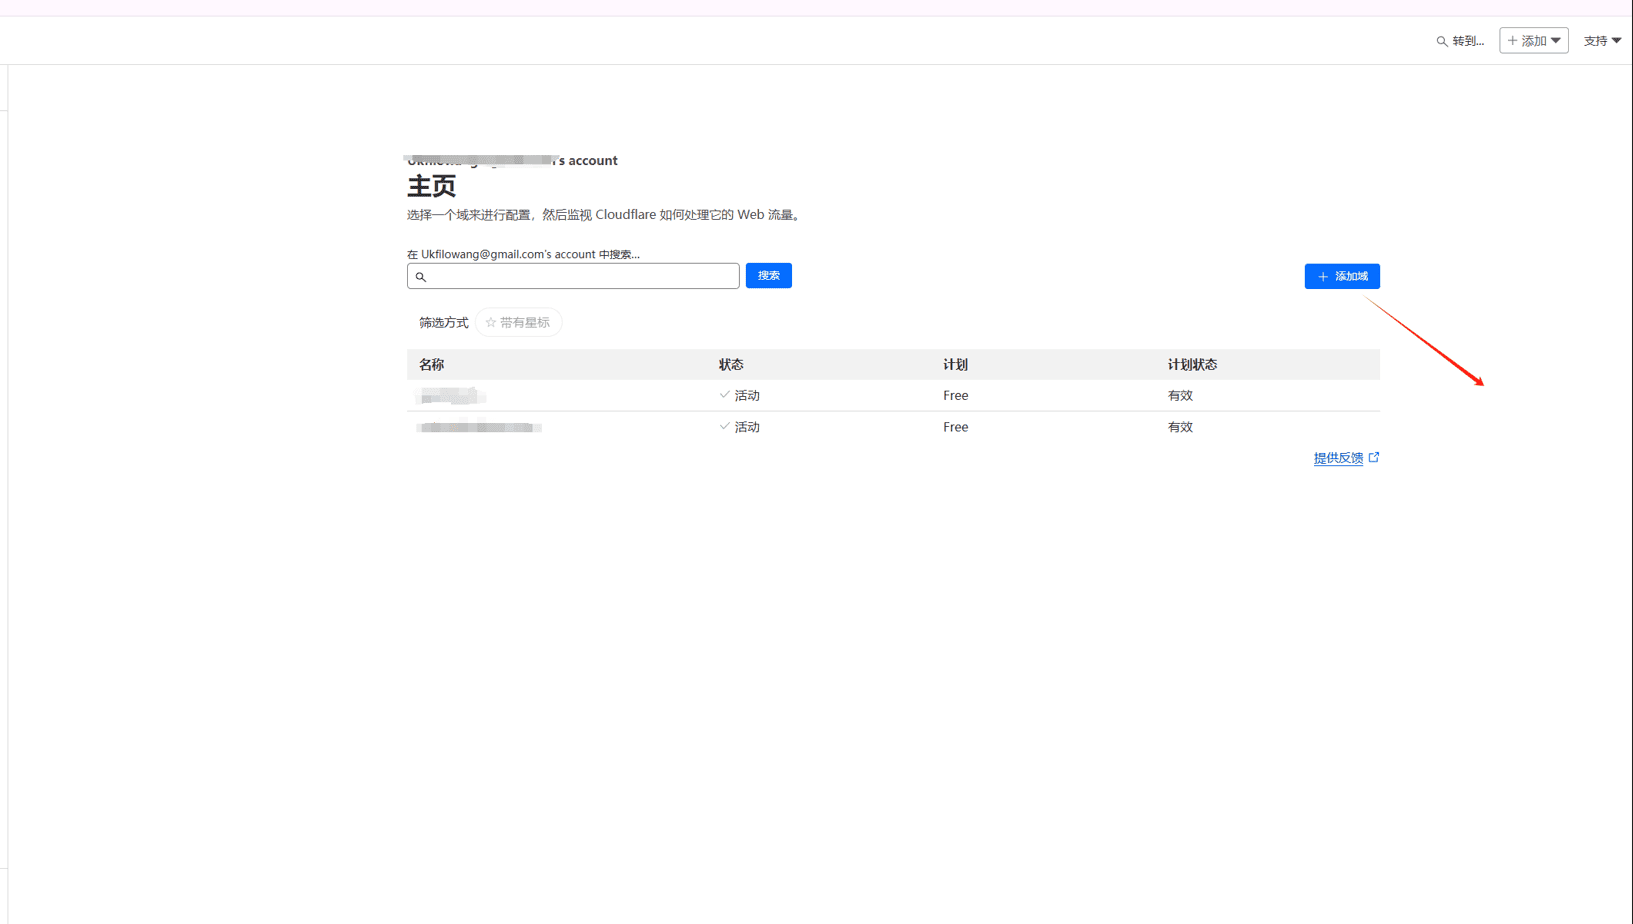Click the star icon on the 带有星标 chip
1633x924 pixels.
489,322
